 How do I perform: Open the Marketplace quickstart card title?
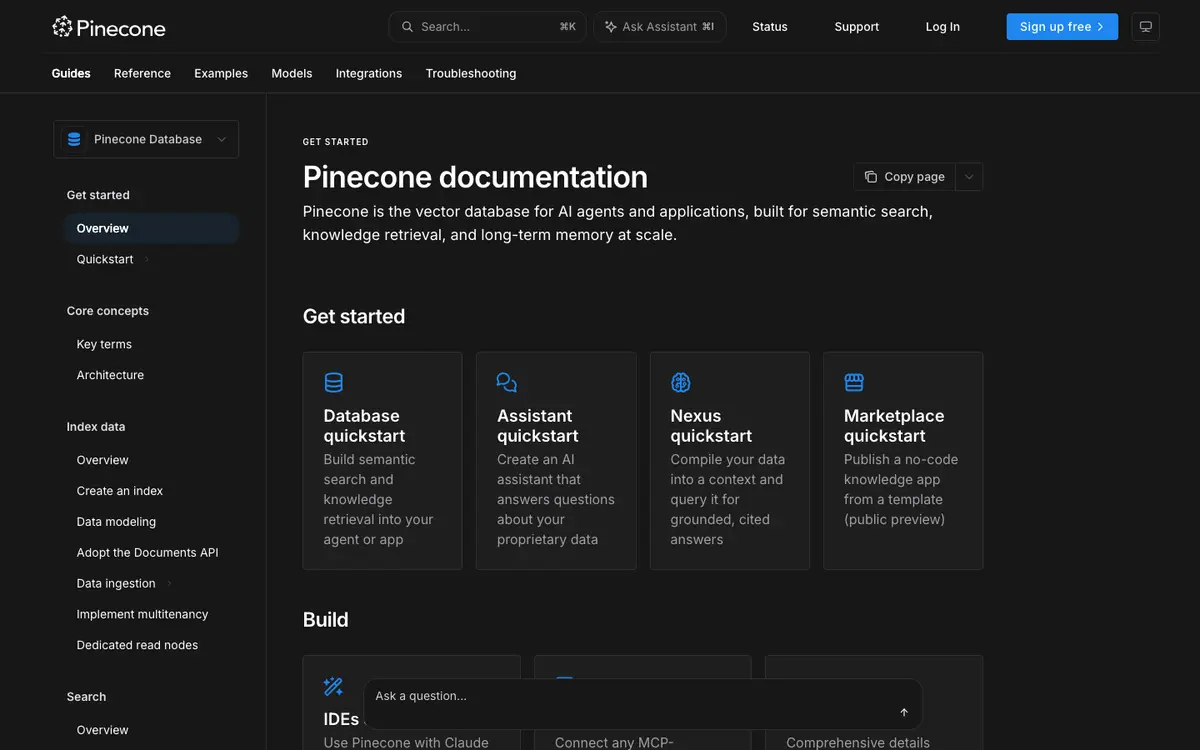[x=894, y=426]
